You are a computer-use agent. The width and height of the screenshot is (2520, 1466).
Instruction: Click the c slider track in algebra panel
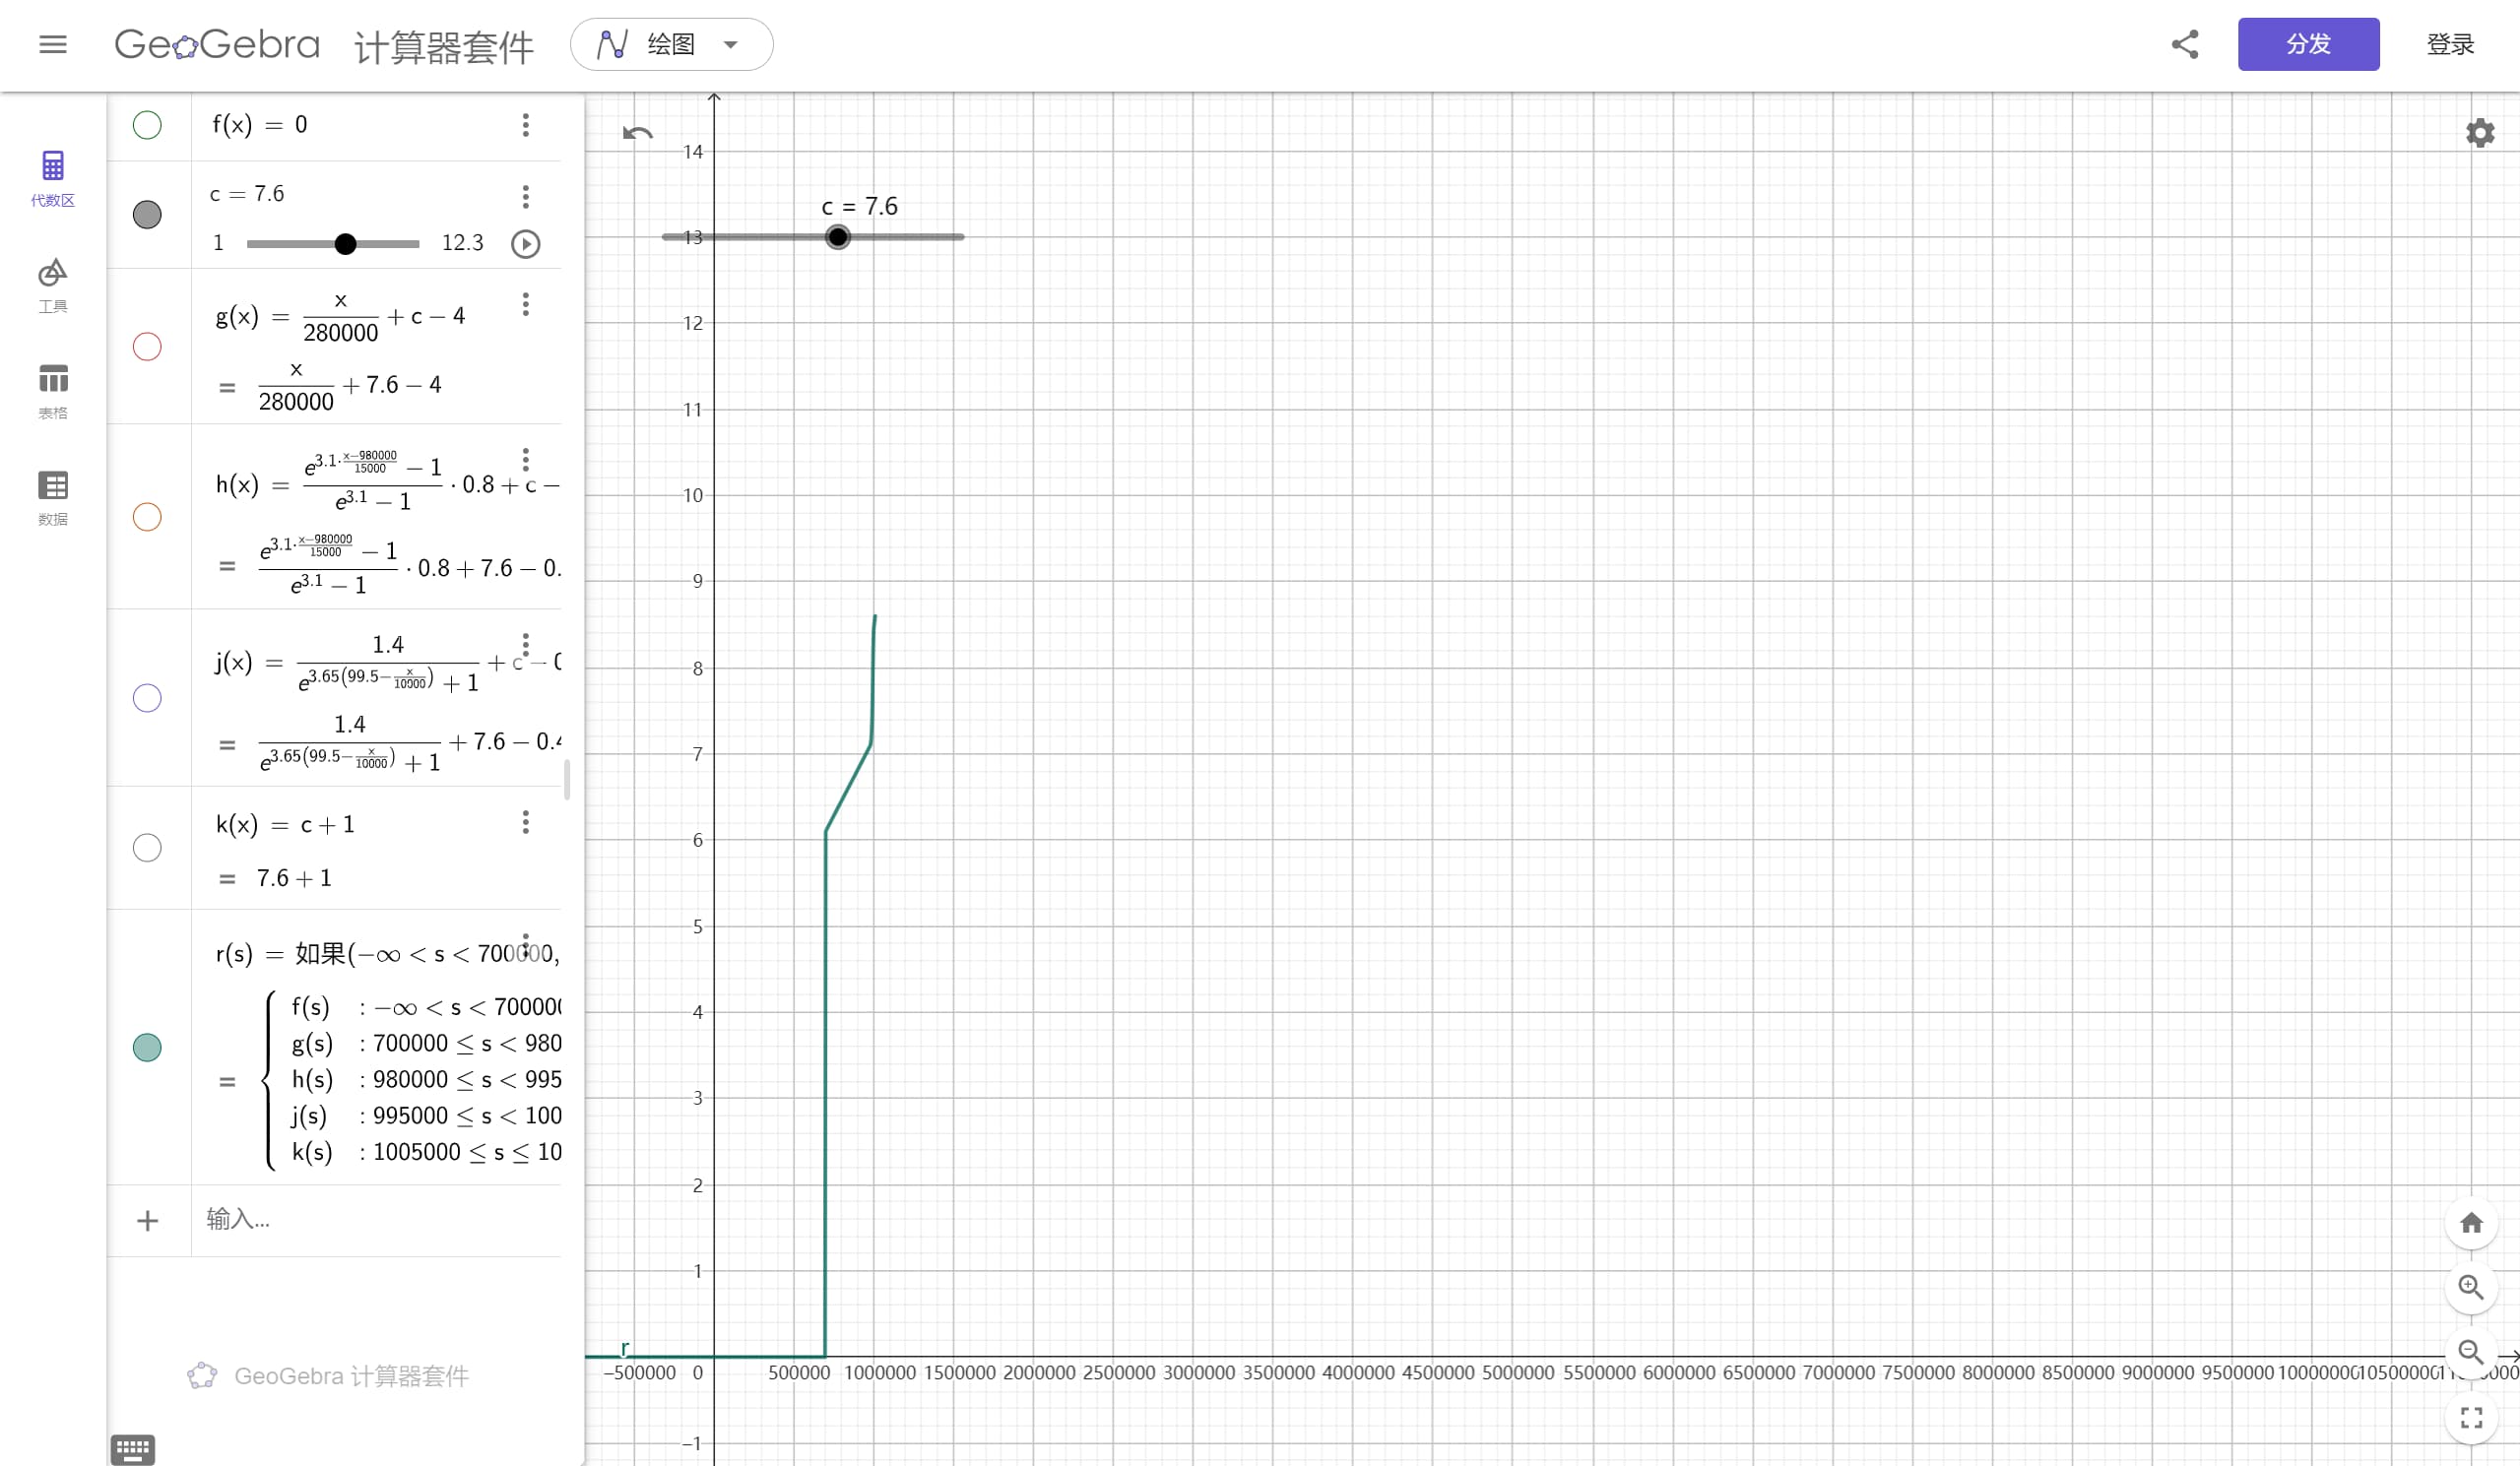coord(333,243)
